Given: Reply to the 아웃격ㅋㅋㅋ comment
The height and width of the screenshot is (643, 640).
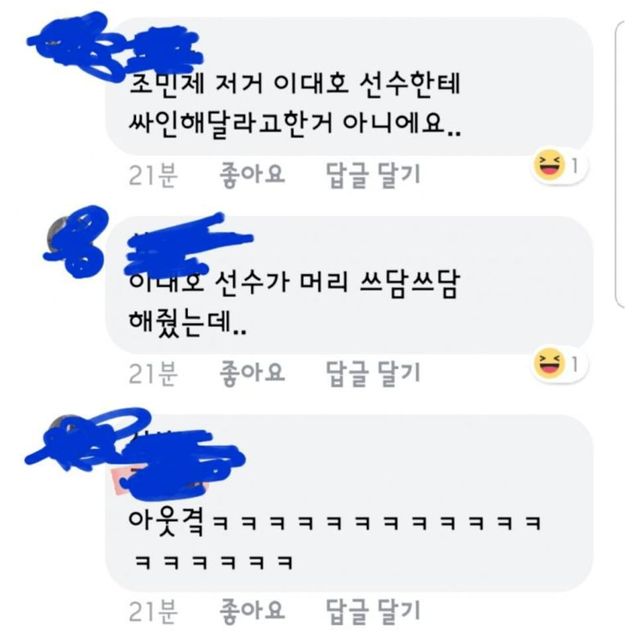Looking at the screenshot, I should [373, 611].
